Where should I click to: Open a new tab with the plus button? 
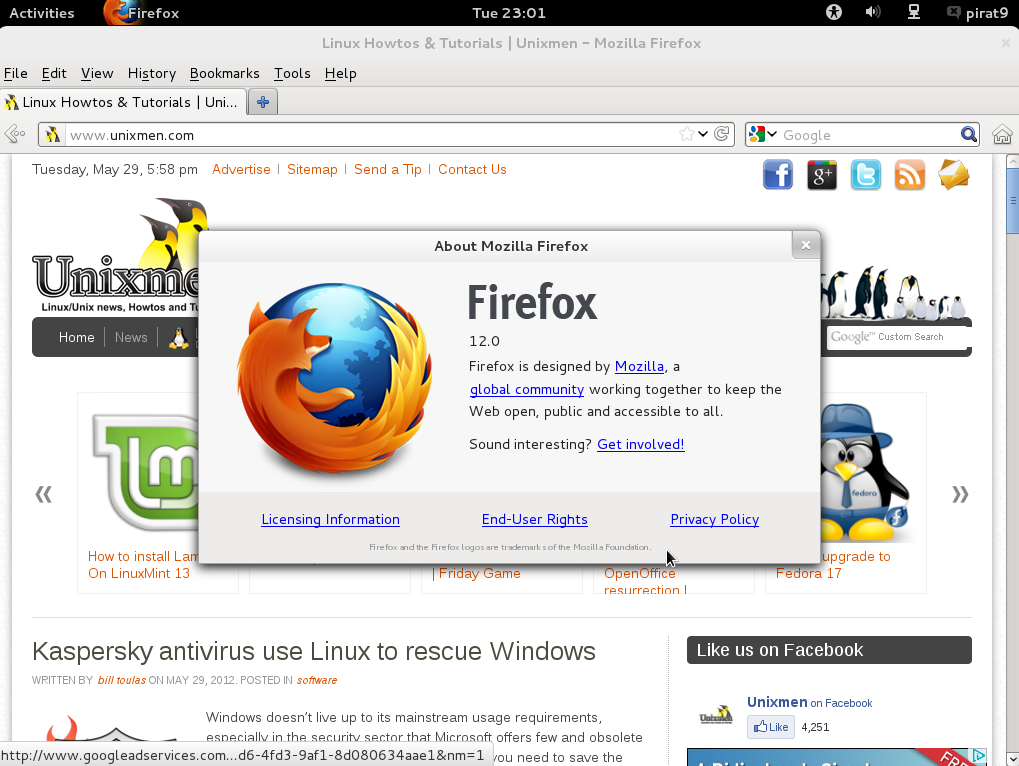(263, 102)
